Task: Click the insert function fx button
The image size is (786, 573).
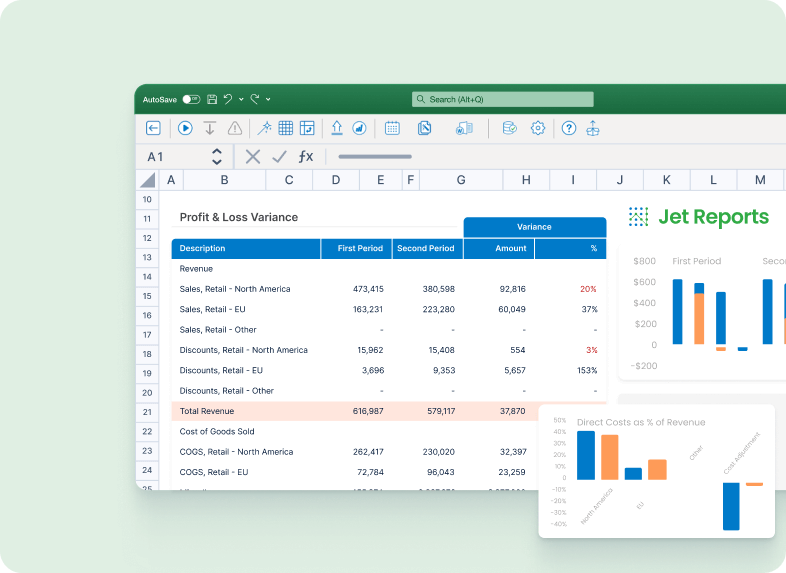Action: [306, 157]
